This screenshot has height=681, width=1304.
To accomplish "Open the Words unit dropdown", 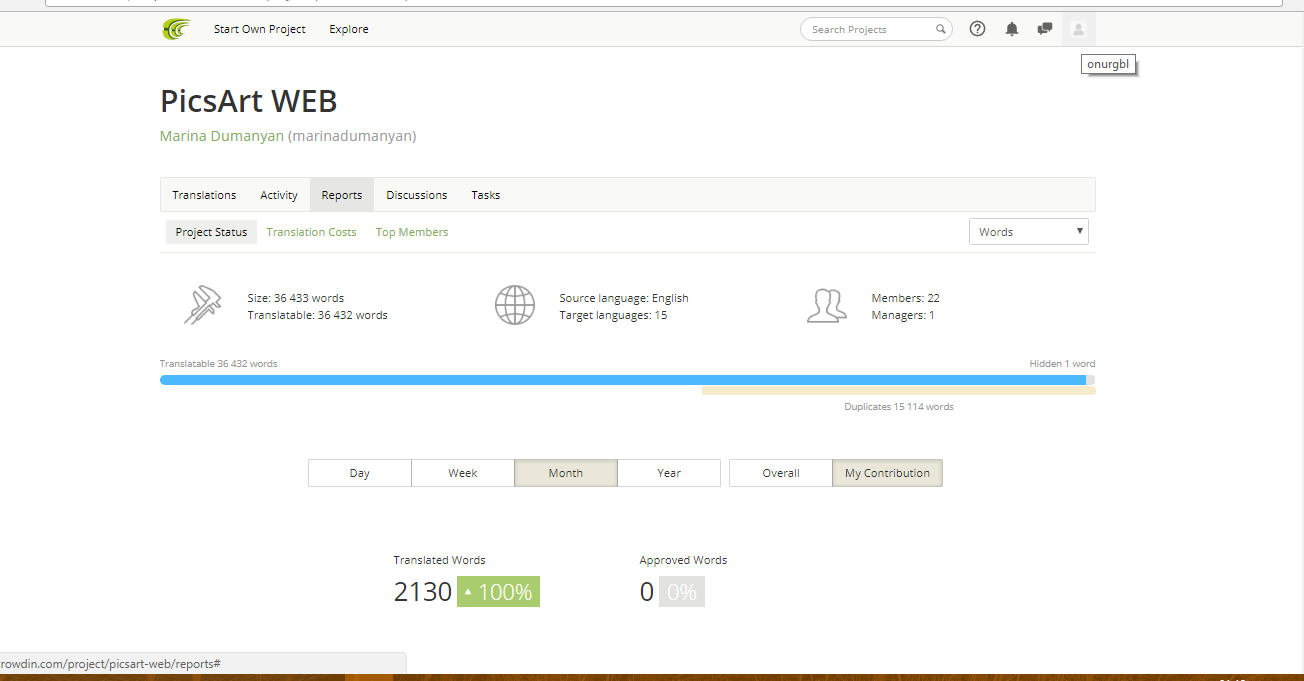I will tap(1029, 232).
